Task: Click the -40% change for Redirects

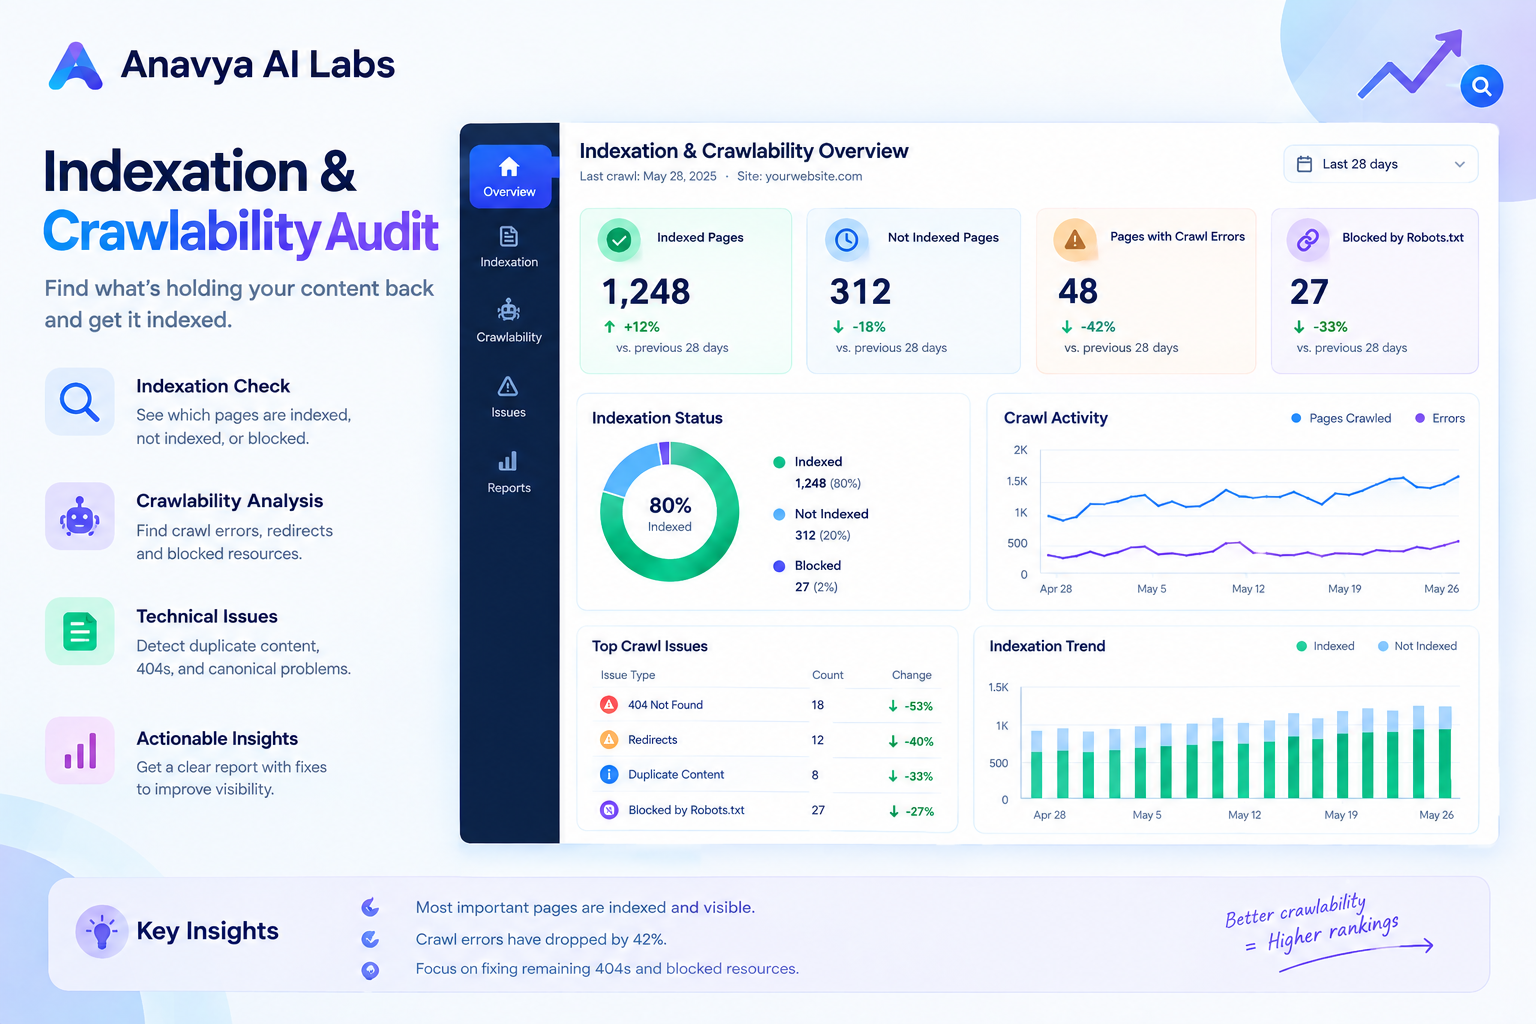Action: (x=910, y=742)
